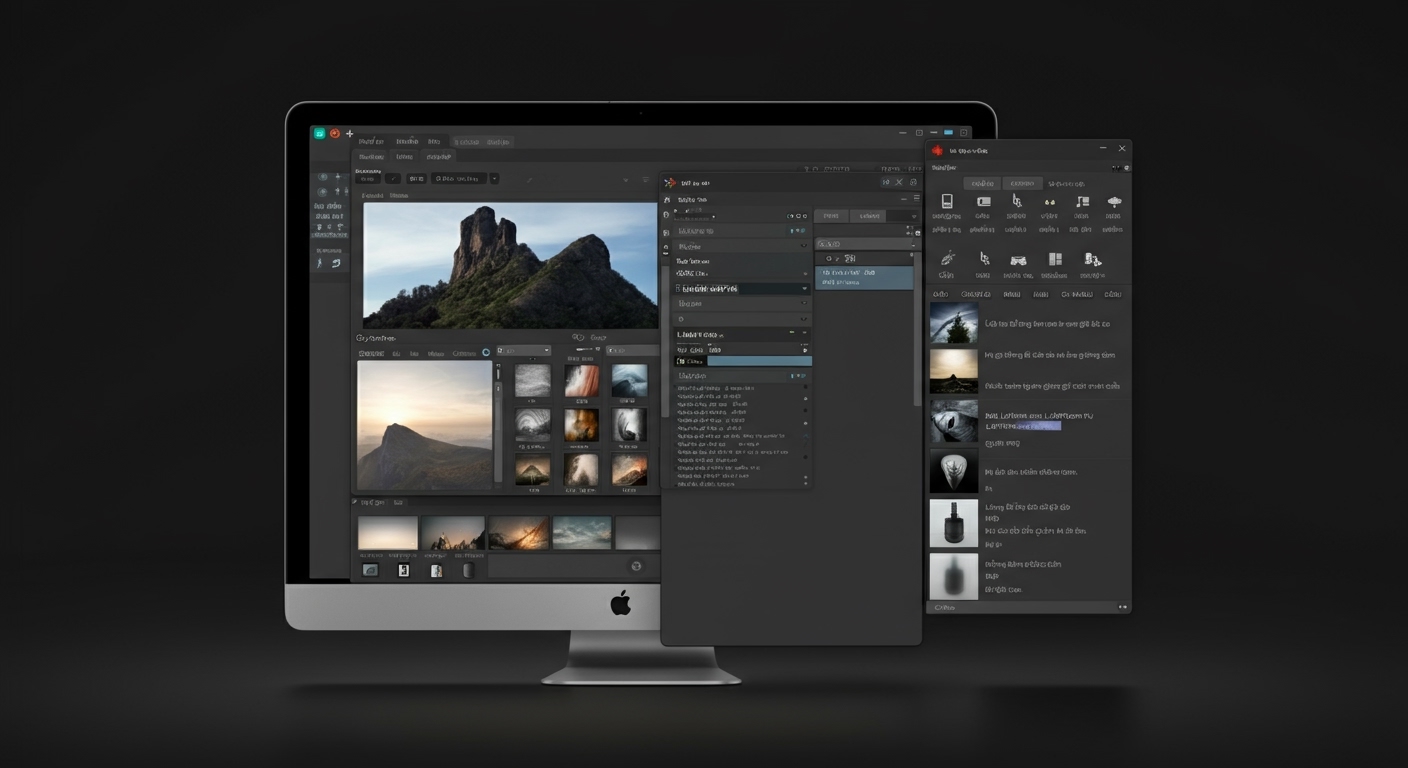Click the gamepad icon in the tools grid
The width and height of the screenshot is (1408, 768).
pos(1018,260)
